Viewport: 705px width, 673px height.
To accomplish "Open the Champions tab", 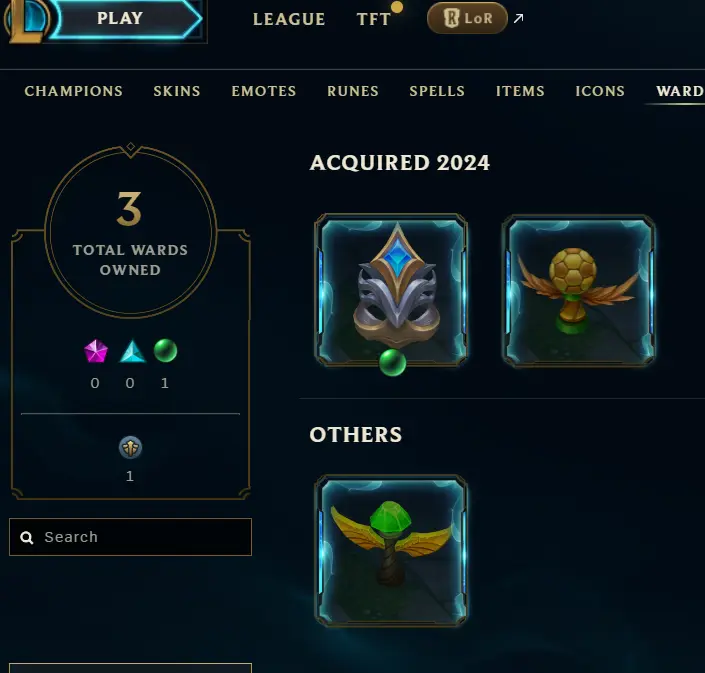I will pos(73,91).
